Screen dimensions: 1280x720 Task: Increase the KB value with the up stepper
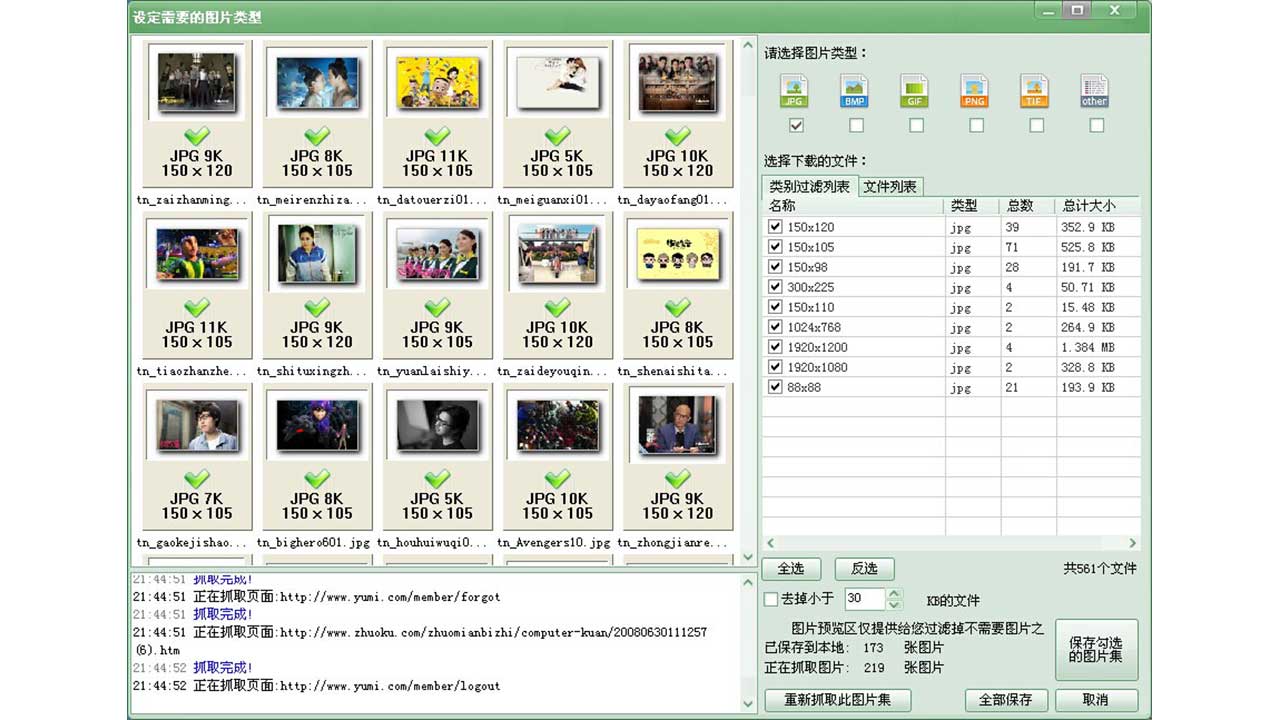[x=894, y=593]
